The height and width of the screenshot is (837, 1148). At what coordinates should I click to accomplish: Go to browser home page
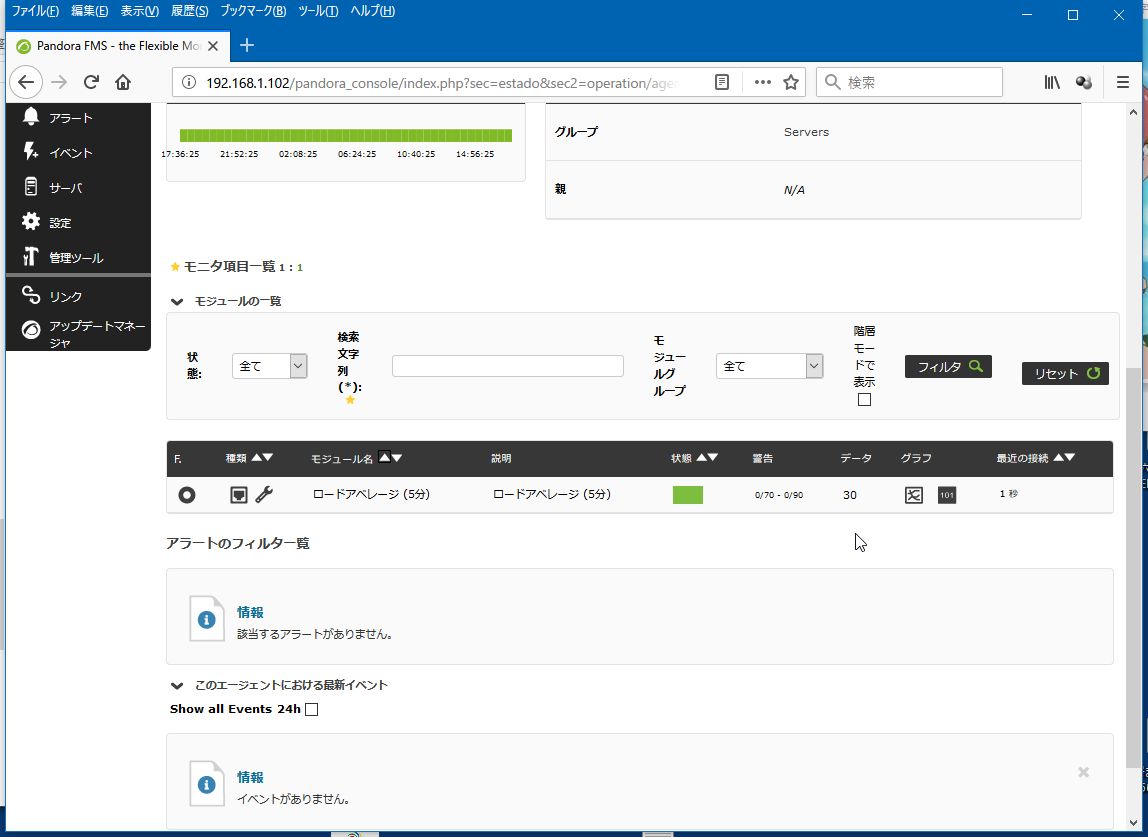(x=123, y=82)
